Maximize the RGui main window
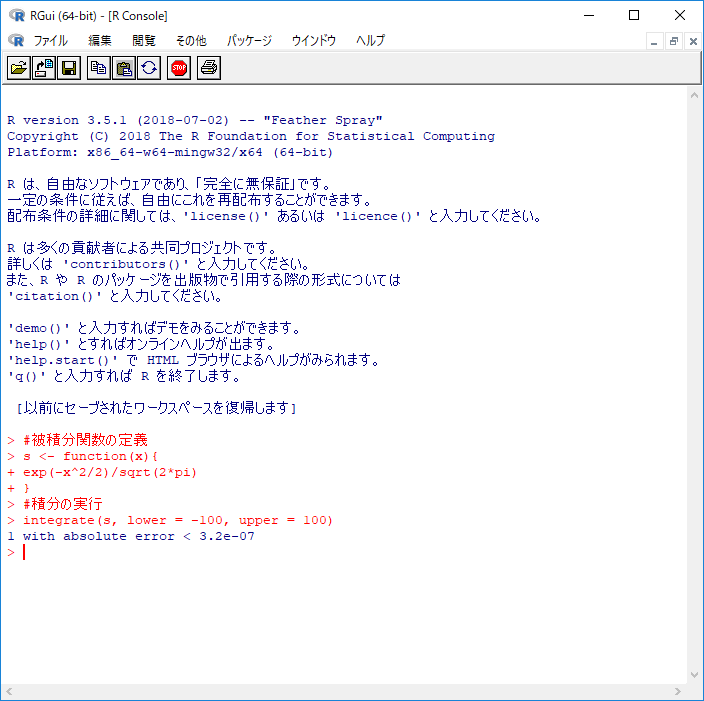Image resolution: width=704 pixels, height=701 pixels. point(634,15)
